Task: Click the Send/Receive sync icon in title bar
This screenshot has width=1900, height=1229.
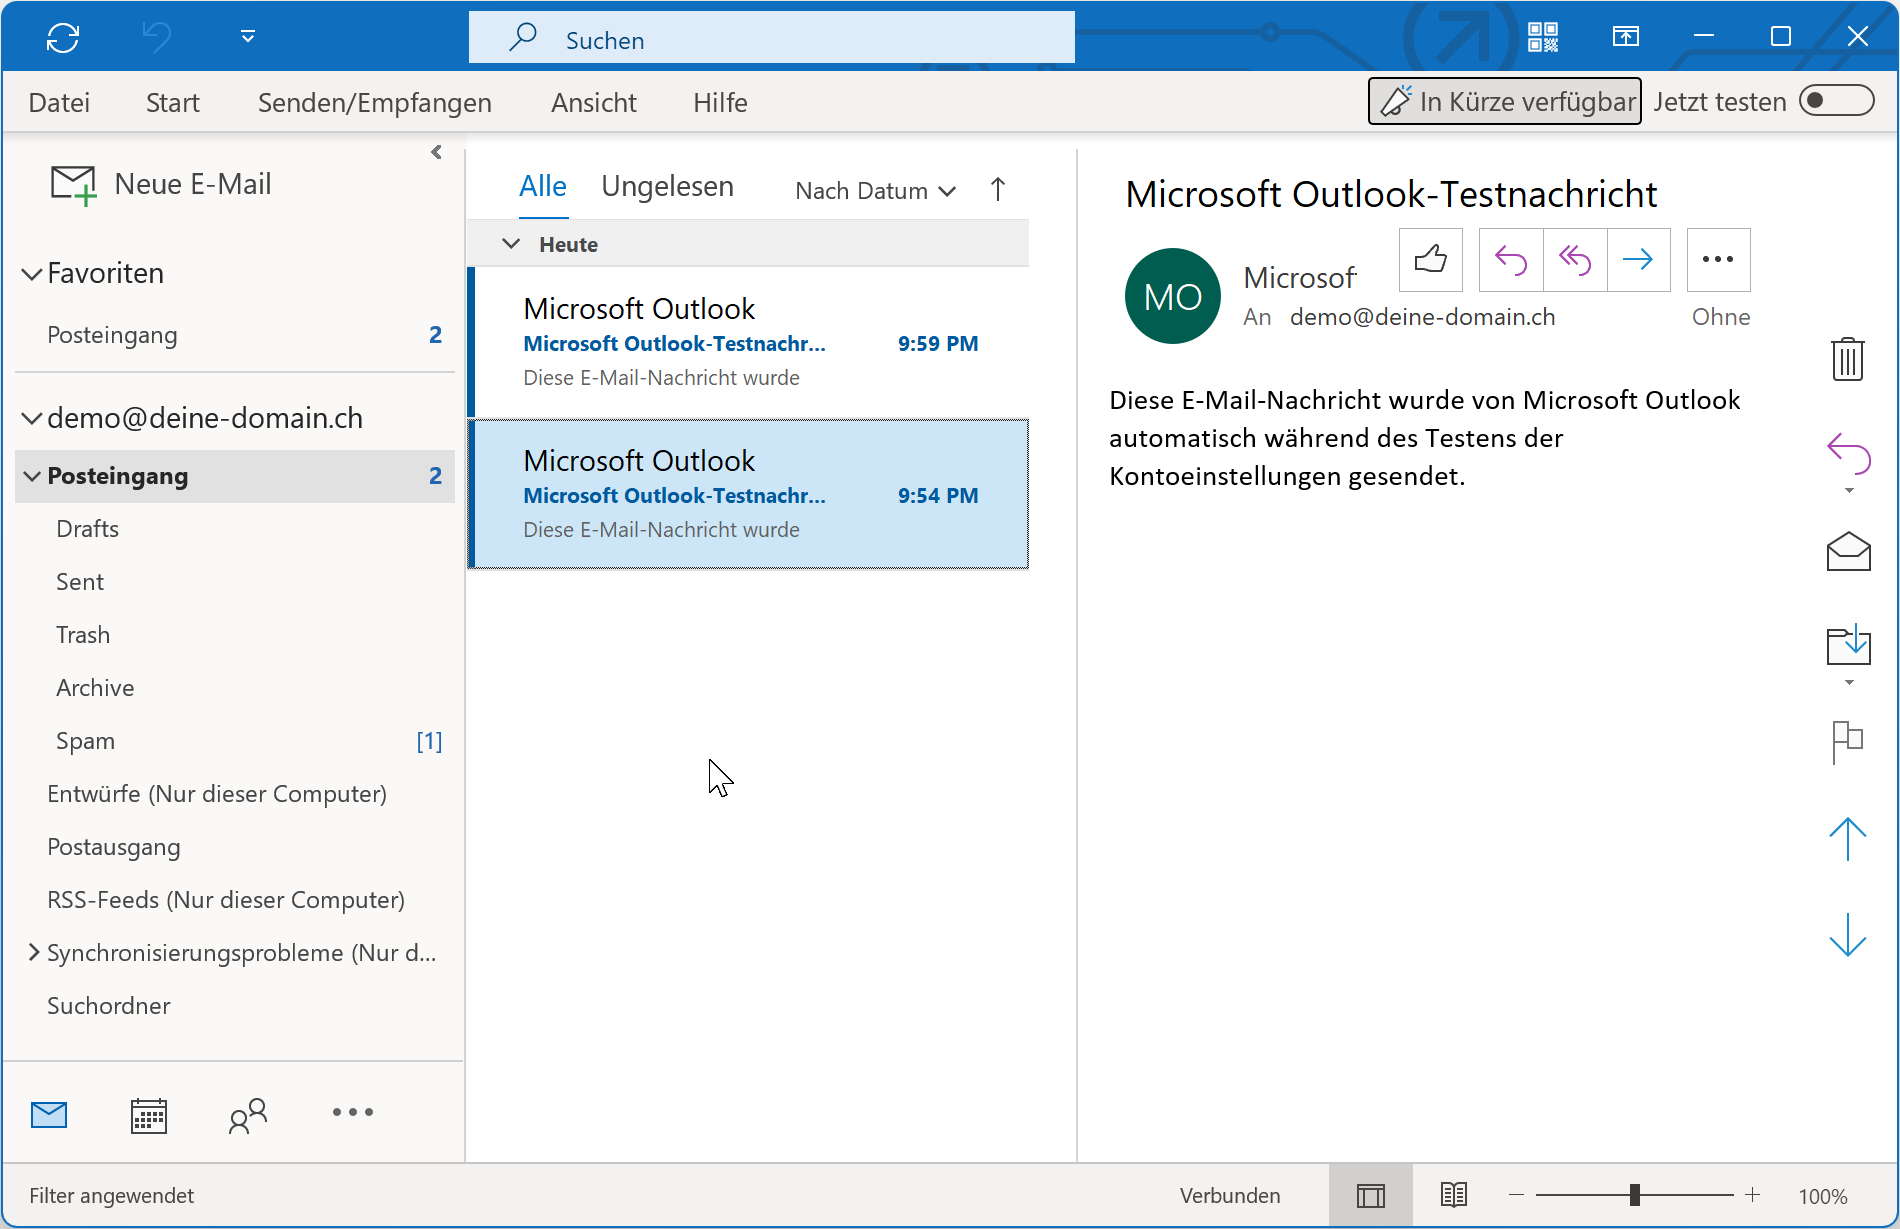Action: [x=63, y=37]
